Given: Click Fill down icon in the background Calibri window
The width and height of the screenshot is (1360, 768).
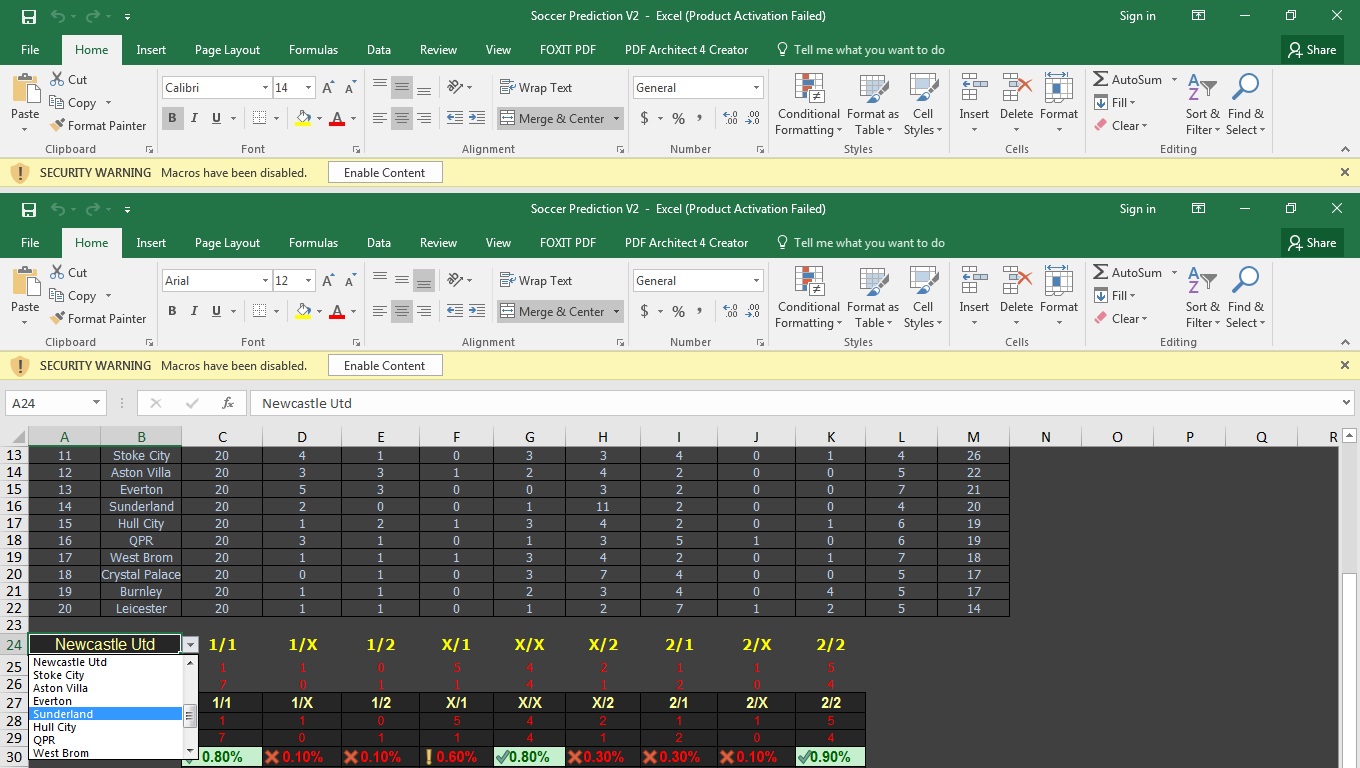Looking at the screenshot, I should (x=1101, y=103).
